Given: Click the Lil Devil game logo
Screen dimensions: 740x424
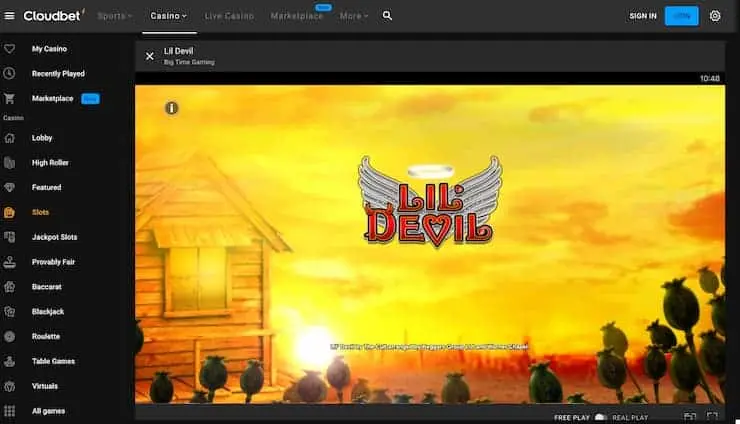Looking at the screenshot, I should coord(430,202).
